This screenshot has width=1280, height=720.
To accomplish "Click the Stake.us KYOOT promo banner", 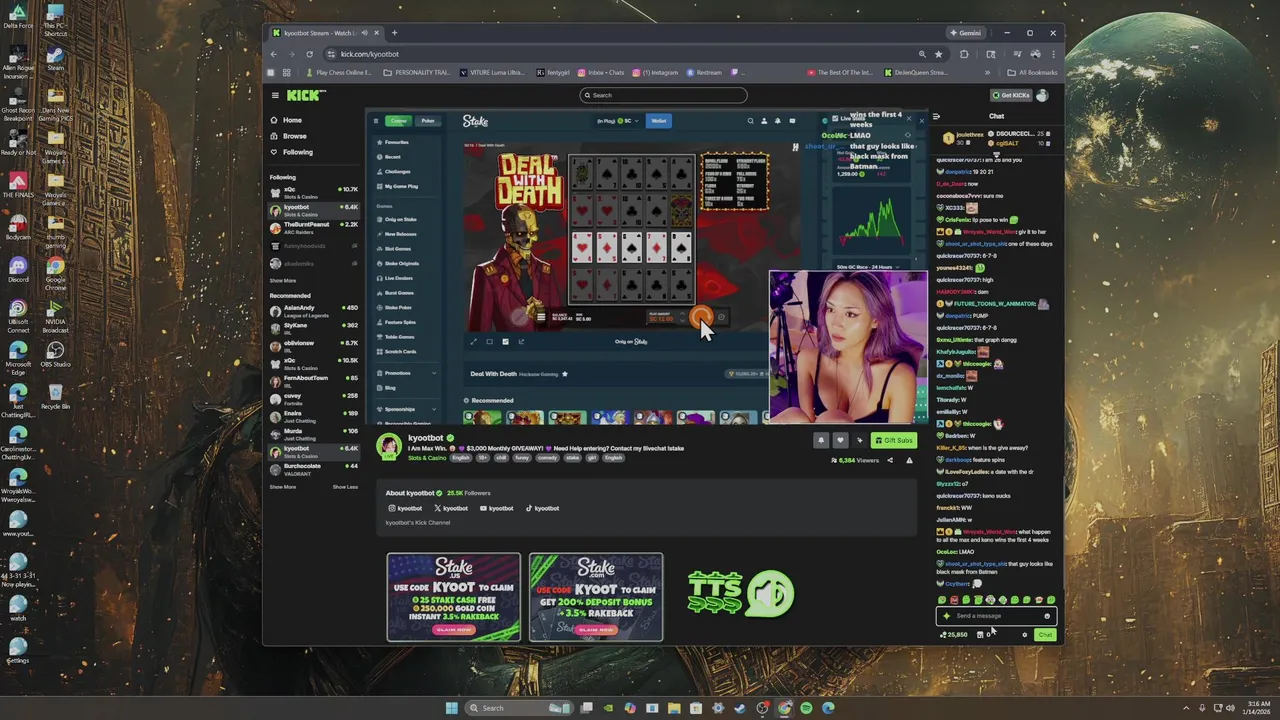I will click(x=454, y=597).
